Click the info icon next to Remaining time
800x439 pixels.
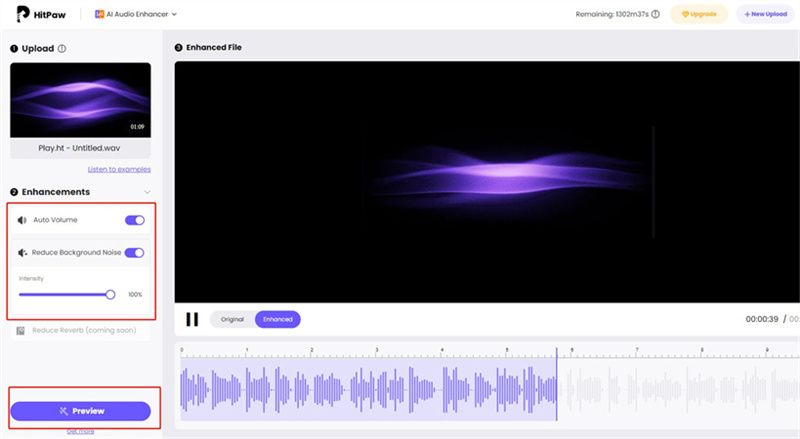pos(656,15)
